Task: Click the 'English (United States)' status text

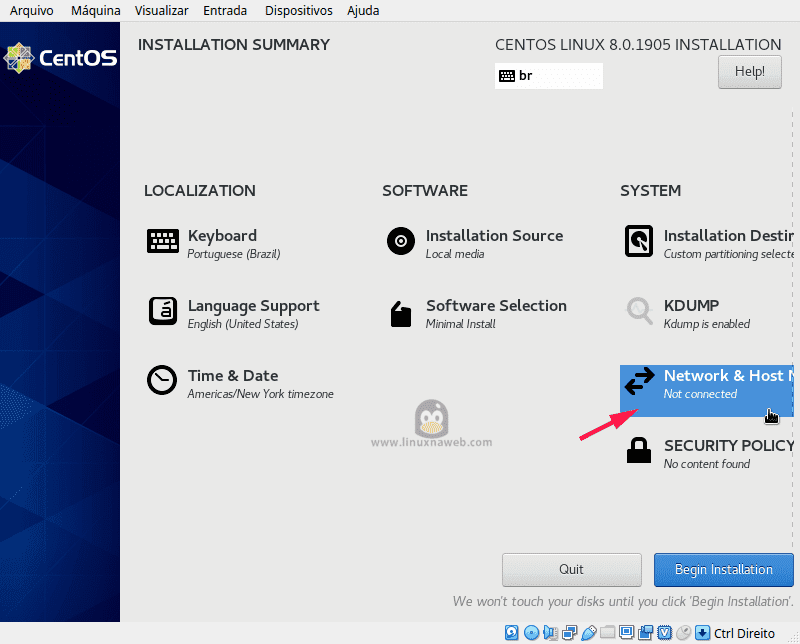Action: coord(243,324)
